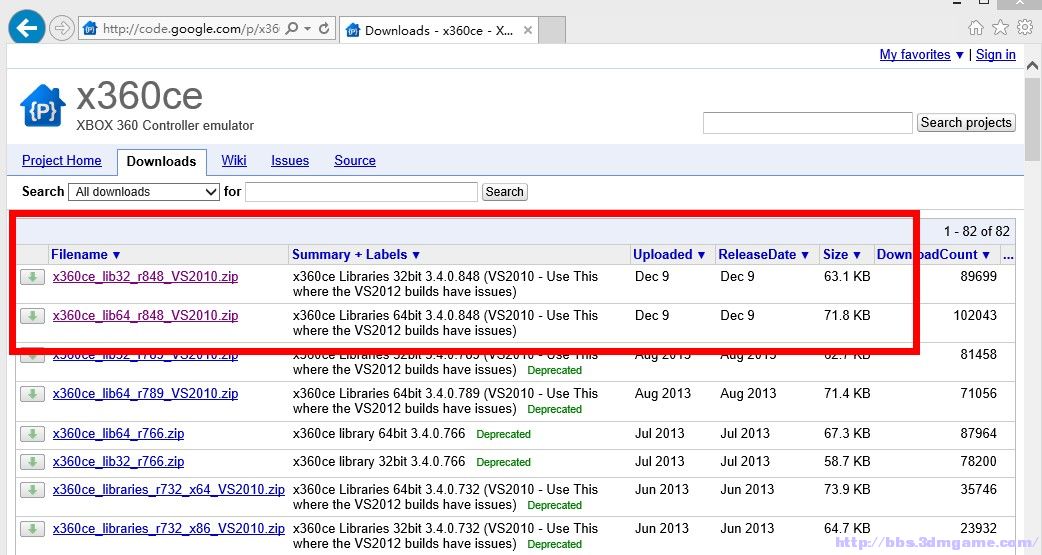Click the Favorites star icon
The image size is (1042, 555).
point(1000,27)
